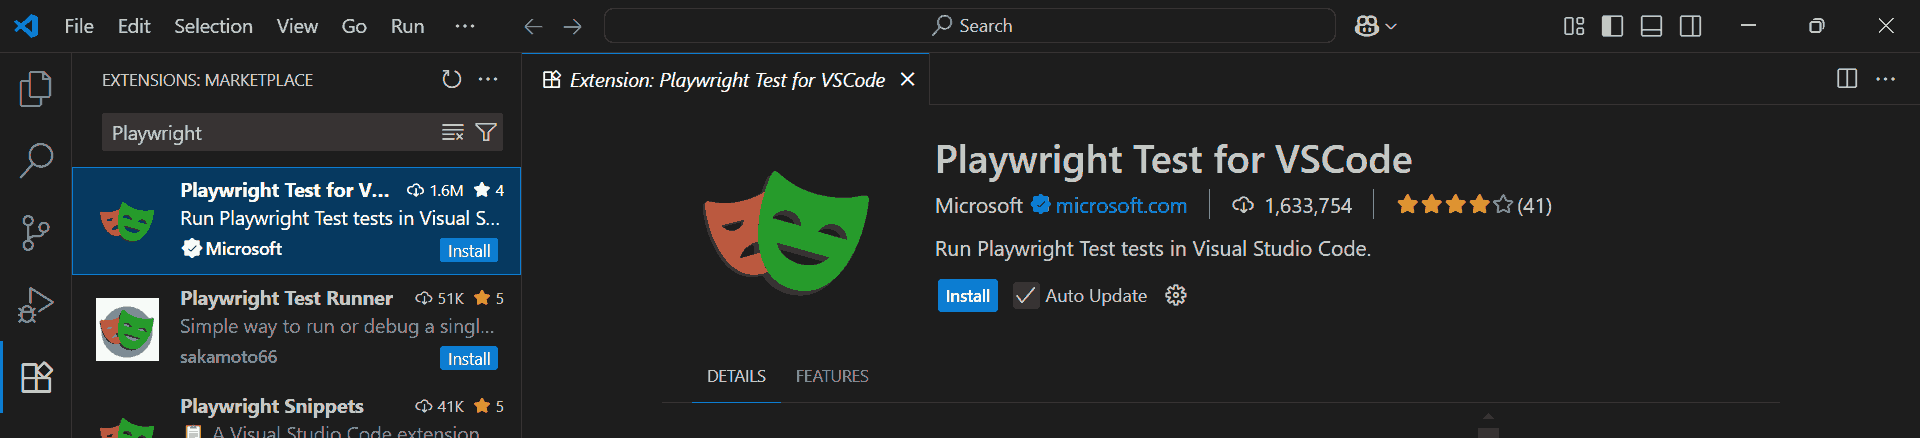The width and height of the screenshot is (1920, 438).
Task: Open the Run and Debug view
Action: click(x=36, y=305)
